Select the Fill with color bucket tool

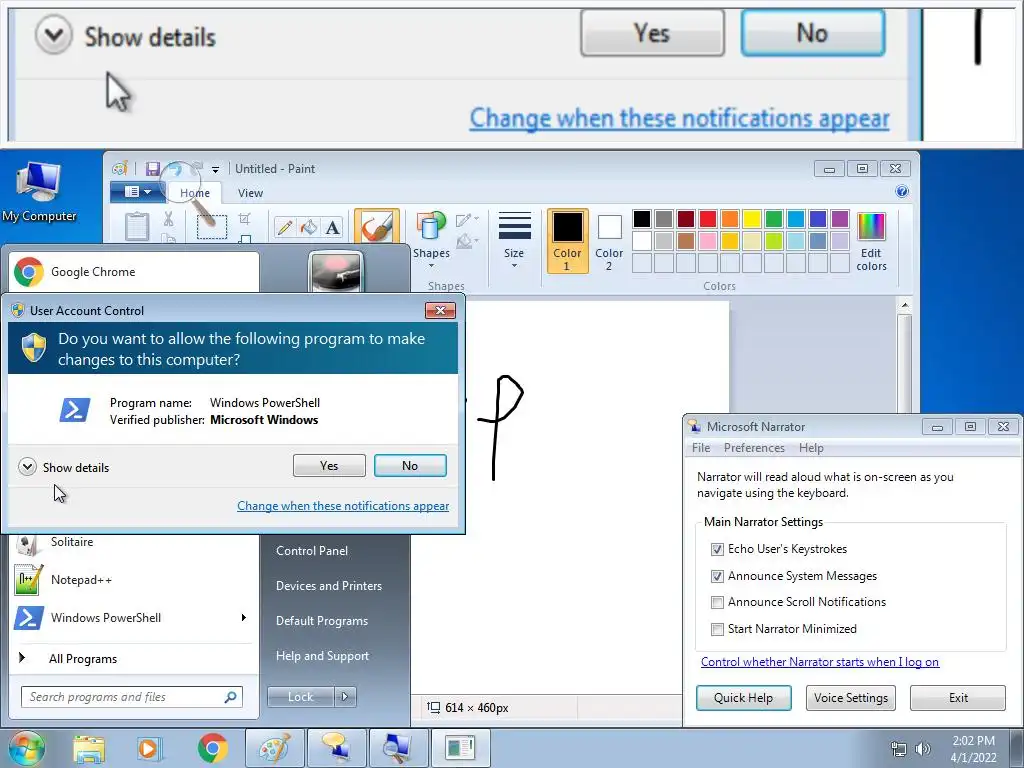[308, 227]
